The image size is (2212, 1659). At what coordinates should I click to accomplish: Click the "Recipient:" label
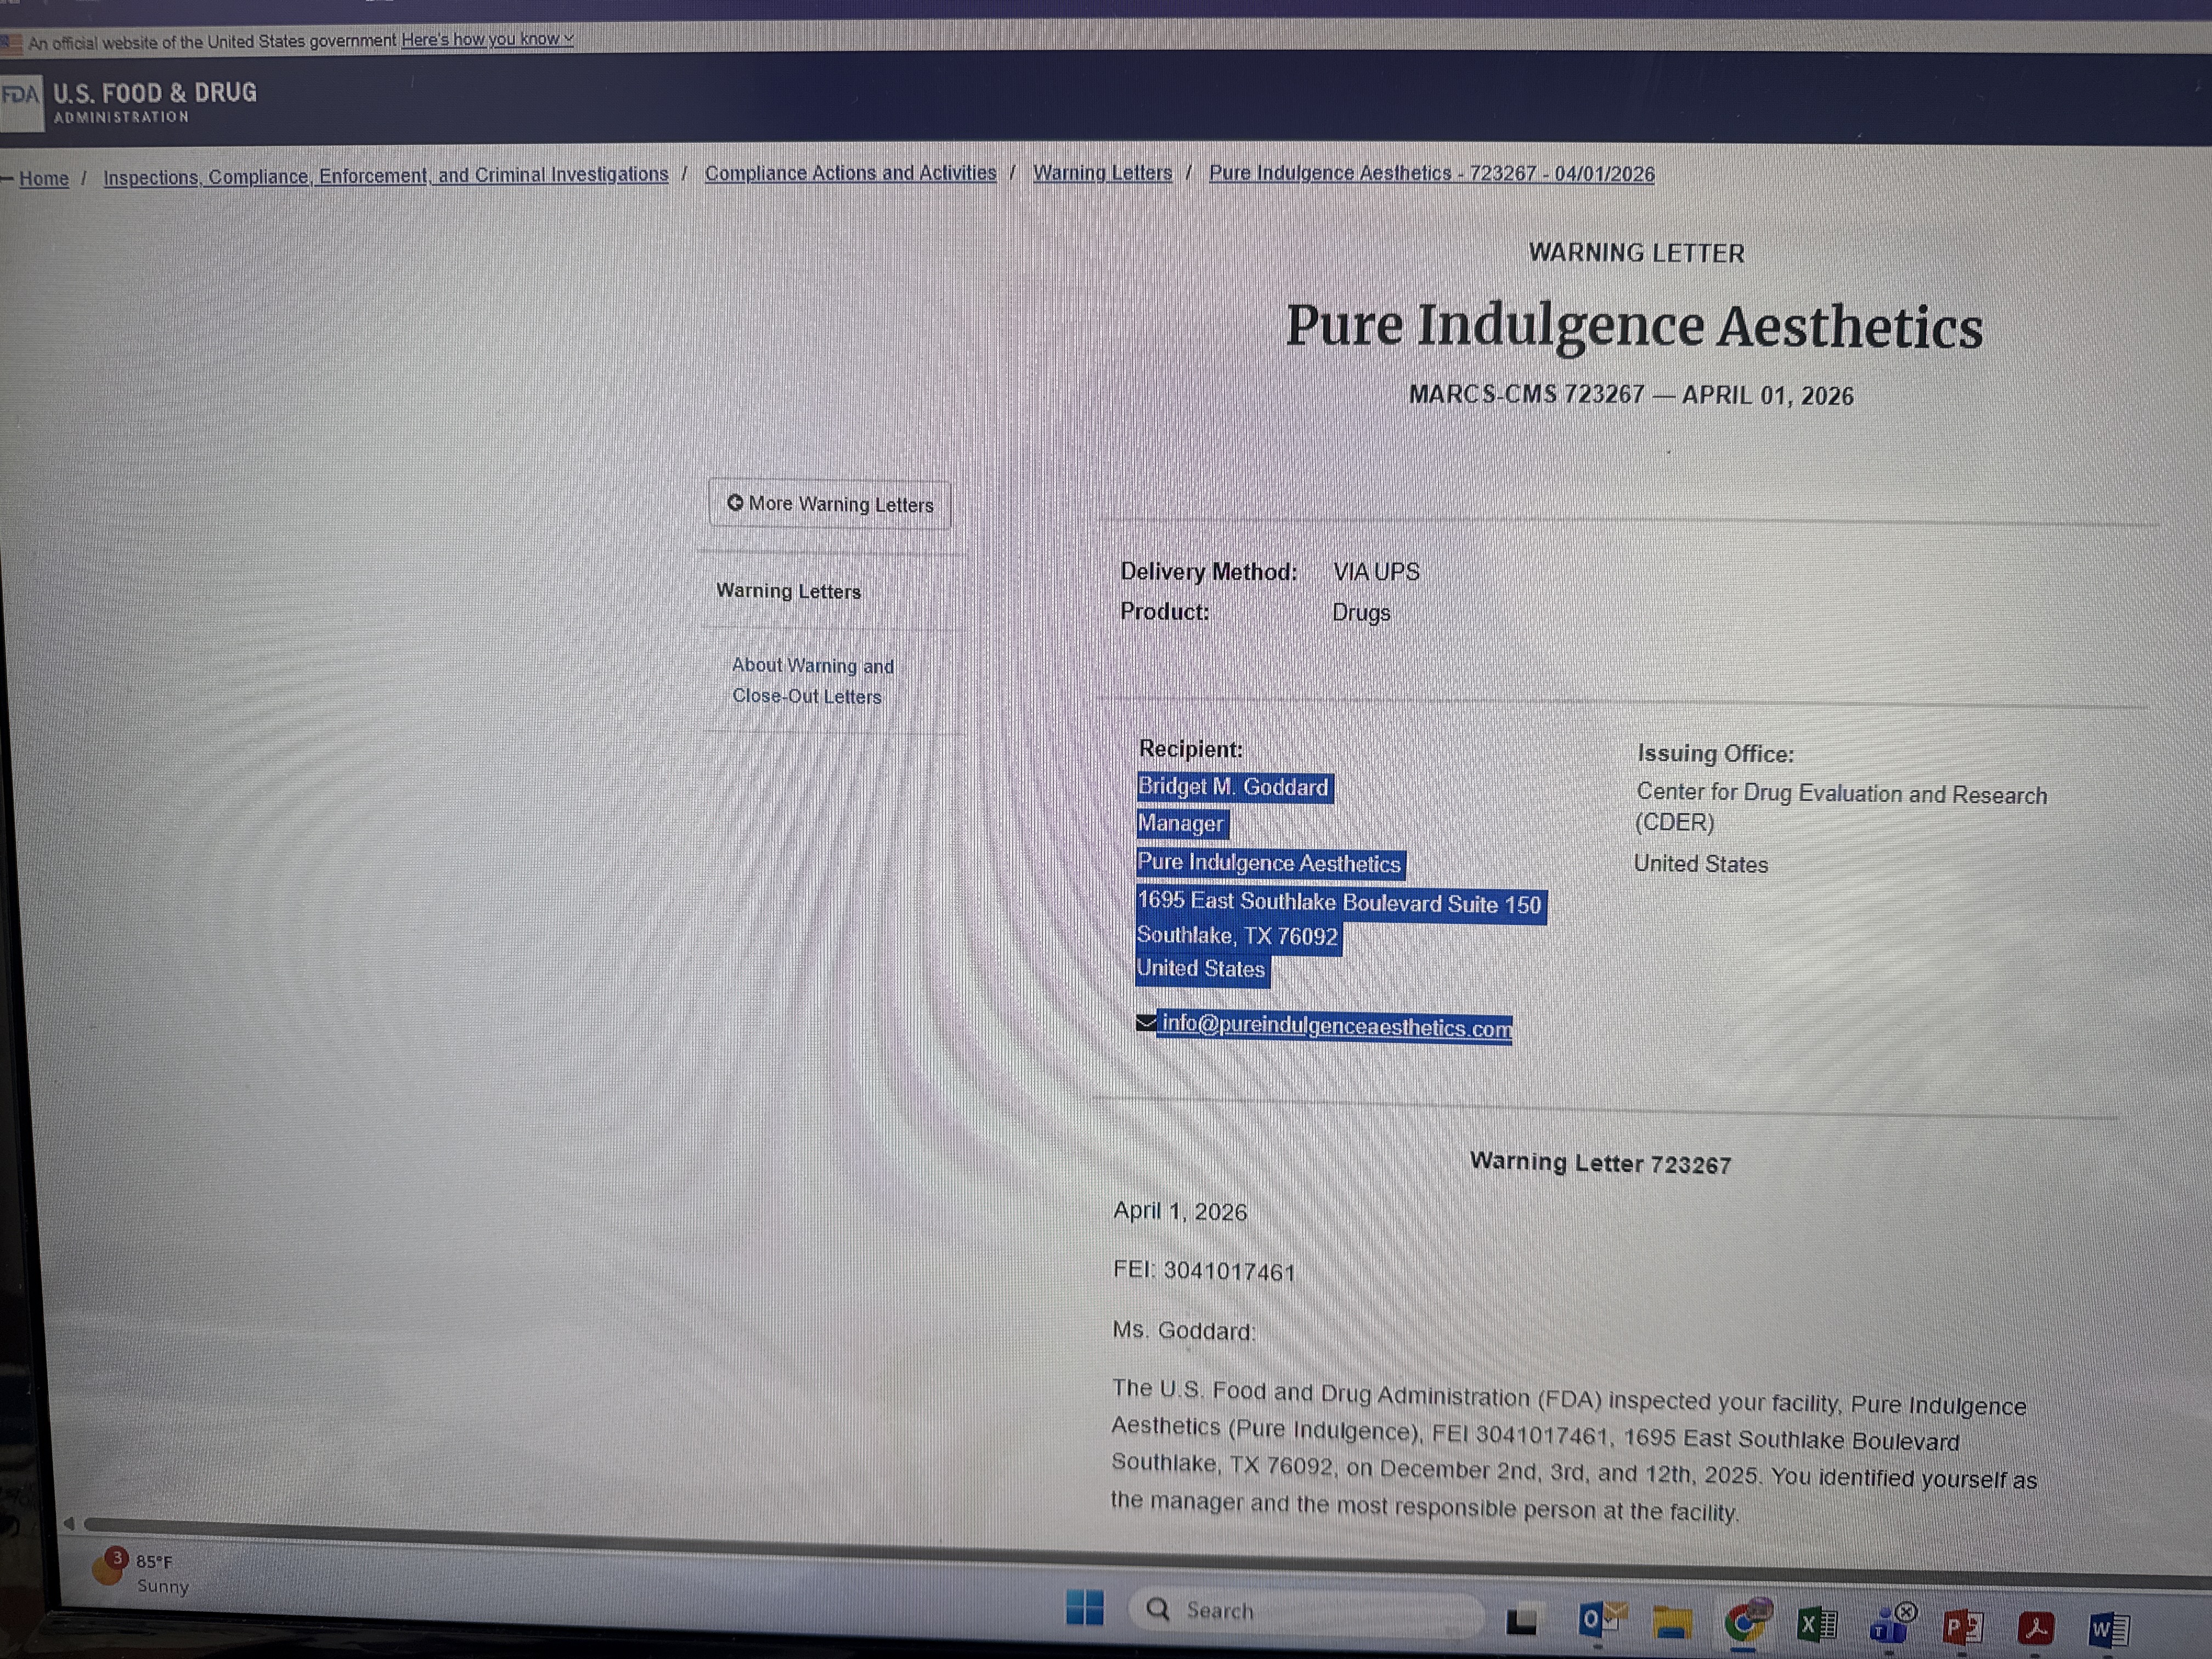click(1191, 749)
